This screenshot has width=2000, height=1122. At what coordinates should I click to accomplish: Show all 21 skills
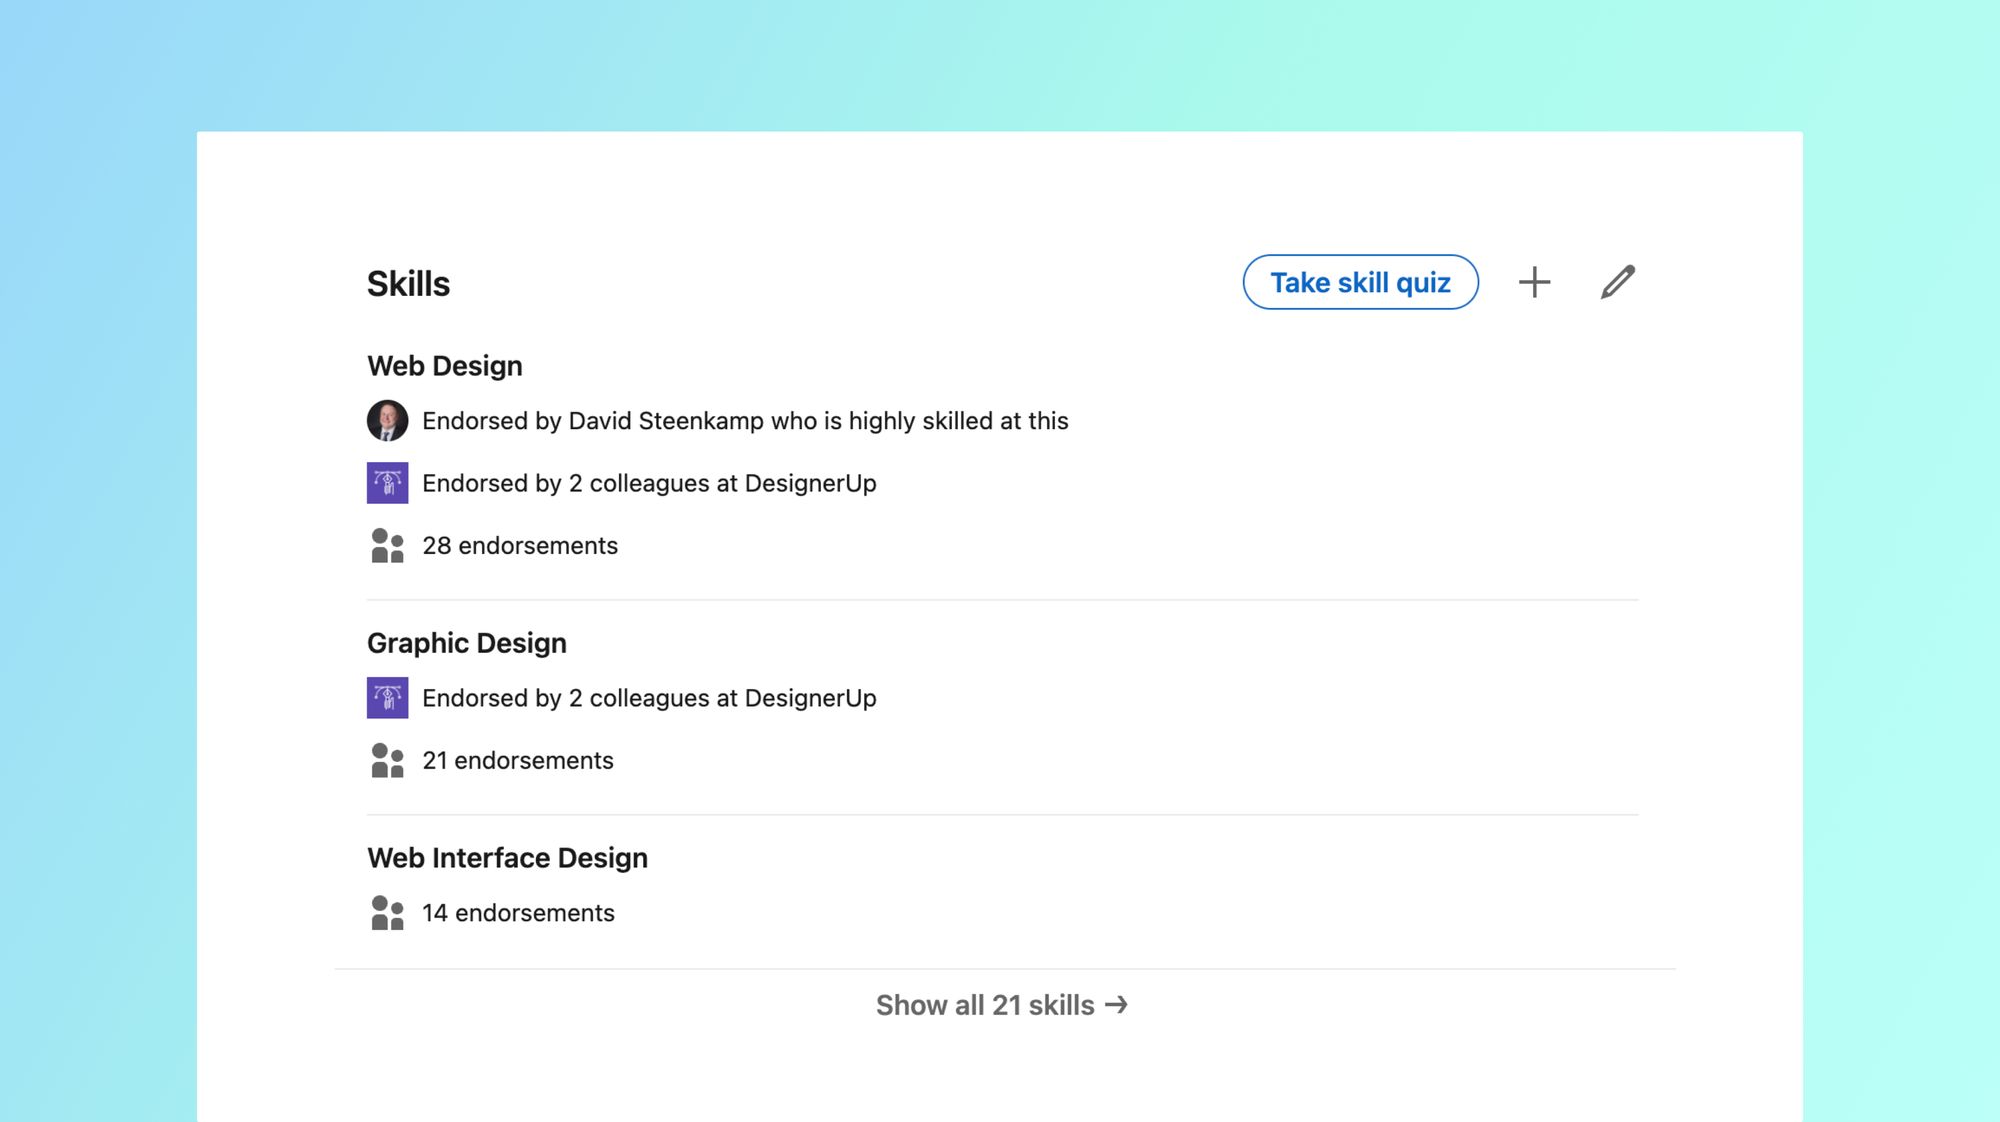(x=1002, y=1005)
